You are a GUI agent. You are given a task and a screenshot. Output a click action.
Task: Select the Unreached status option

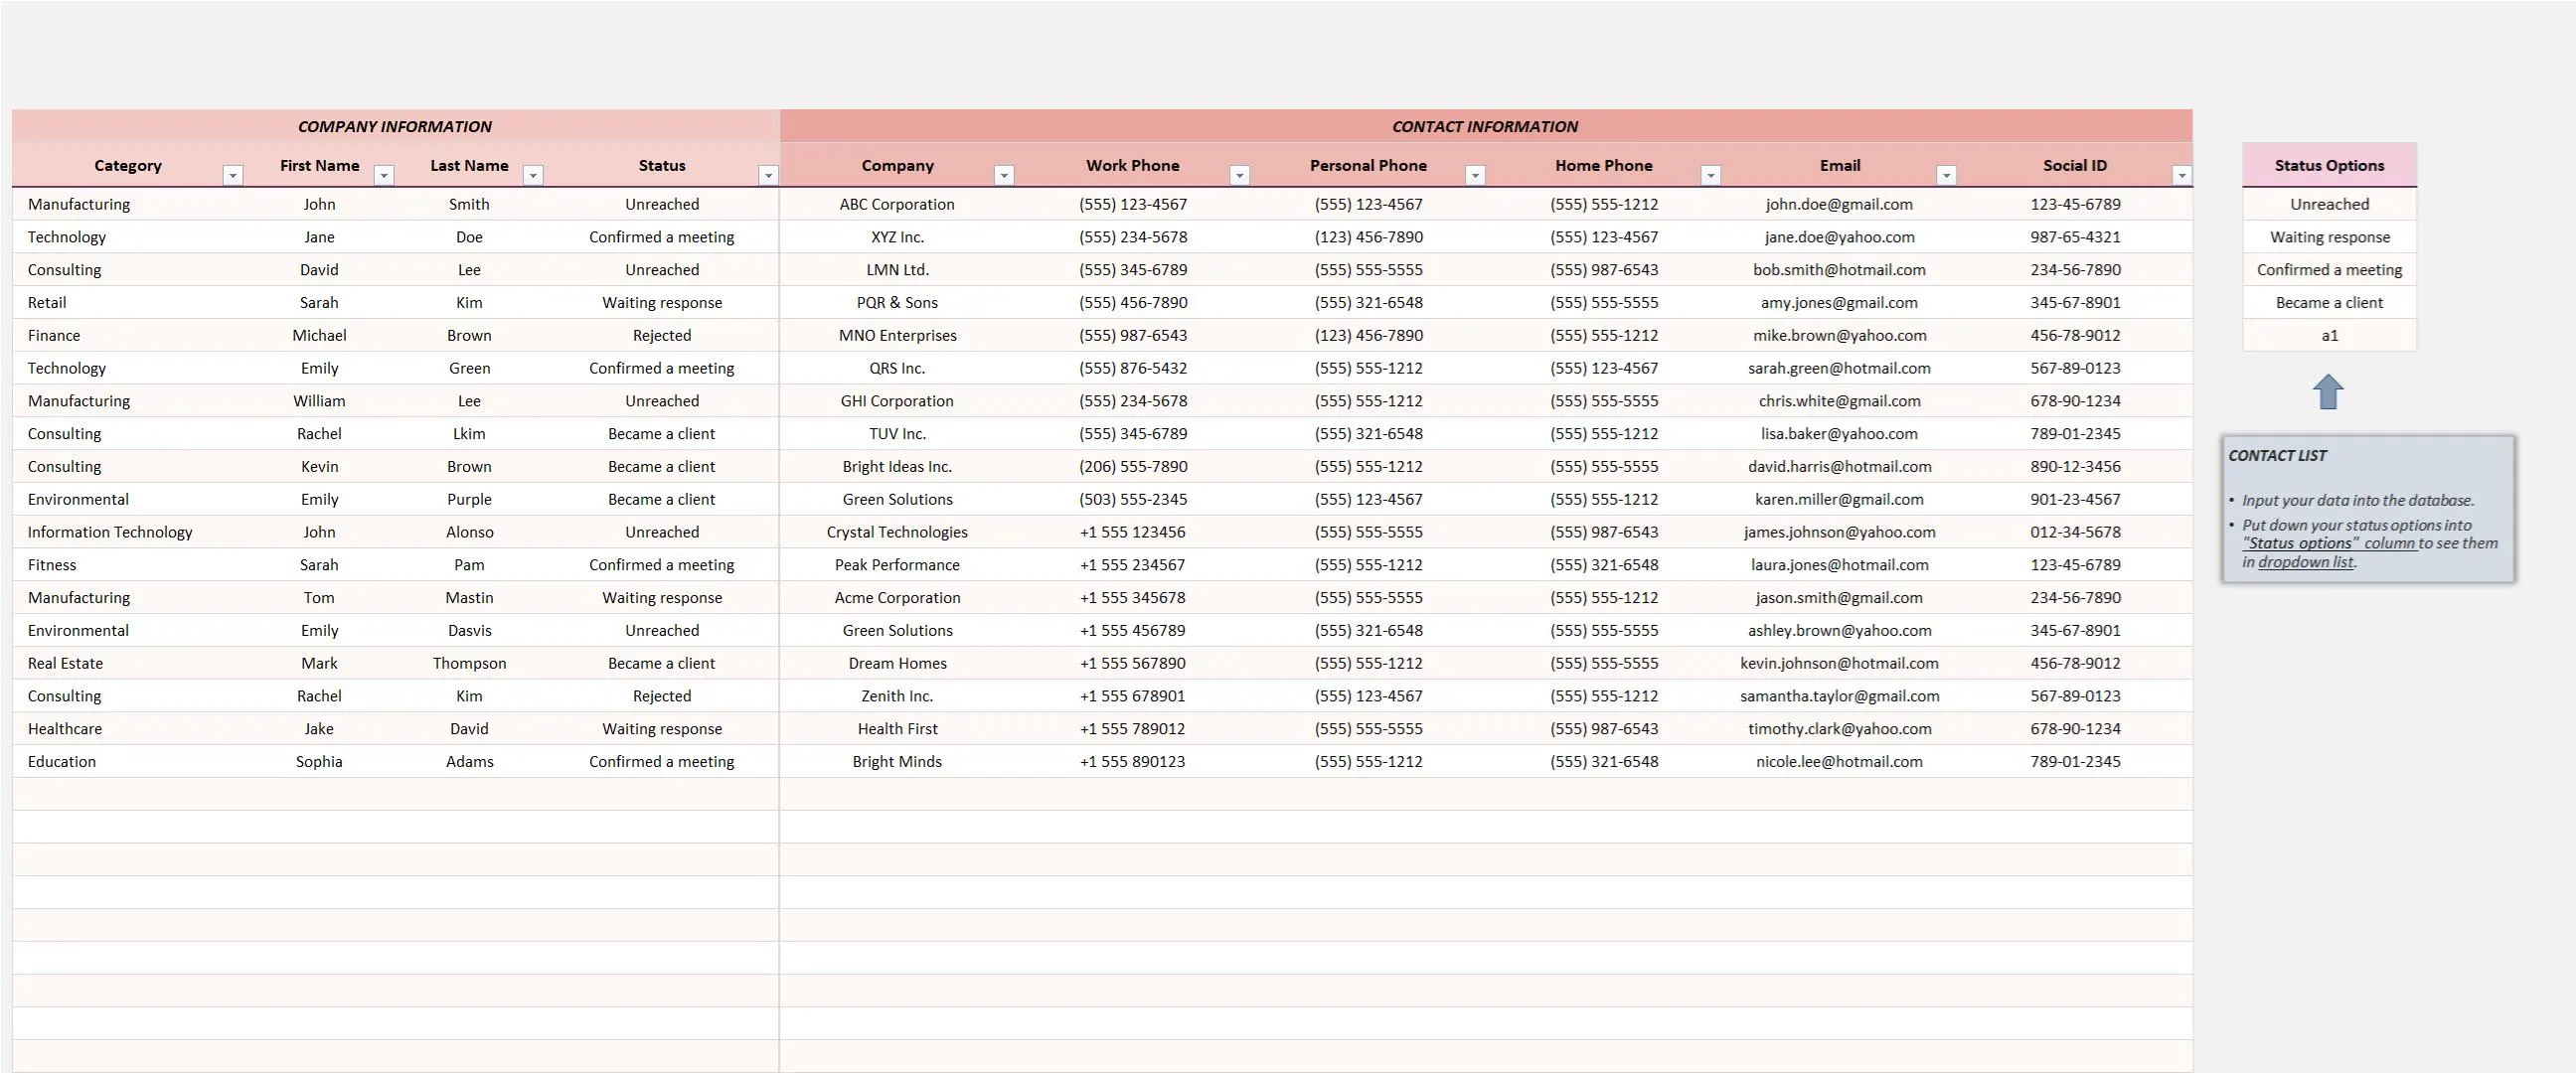(x=2329, y=203)
